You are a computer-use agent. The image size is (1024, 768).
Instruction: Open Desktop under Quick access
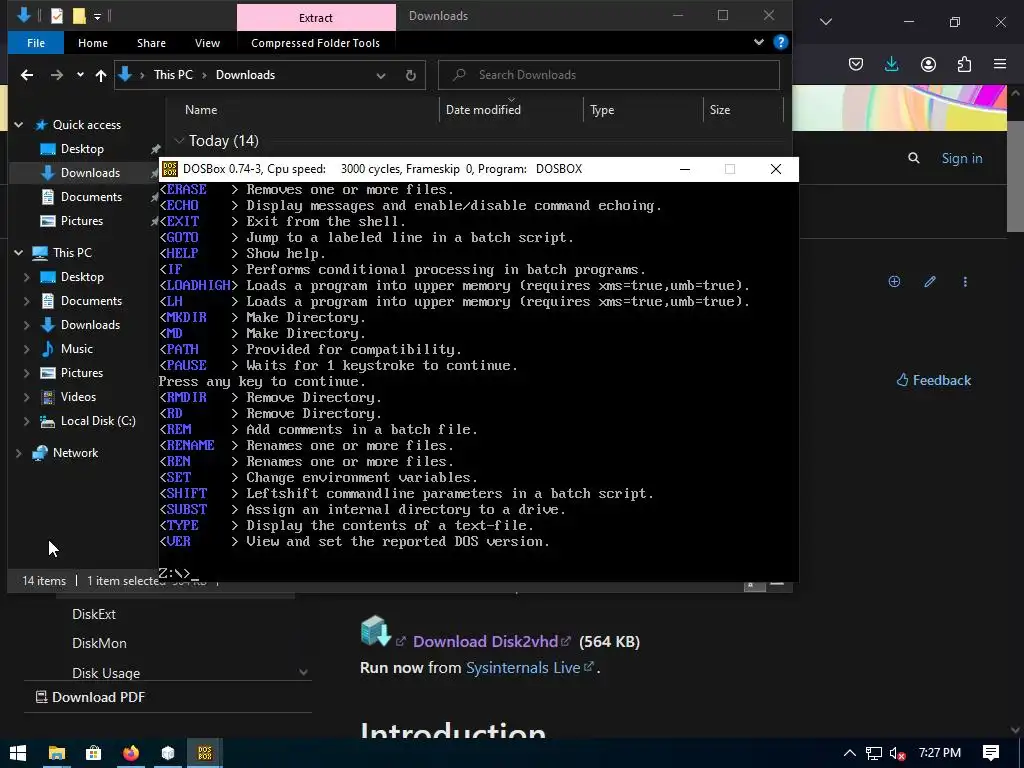point(82,149)
